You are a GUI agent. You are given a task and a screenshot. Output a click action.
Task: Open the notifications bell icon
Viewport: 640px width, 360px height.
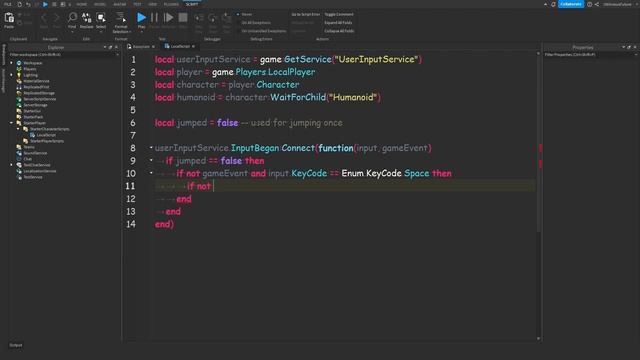[x=553, y=4]
